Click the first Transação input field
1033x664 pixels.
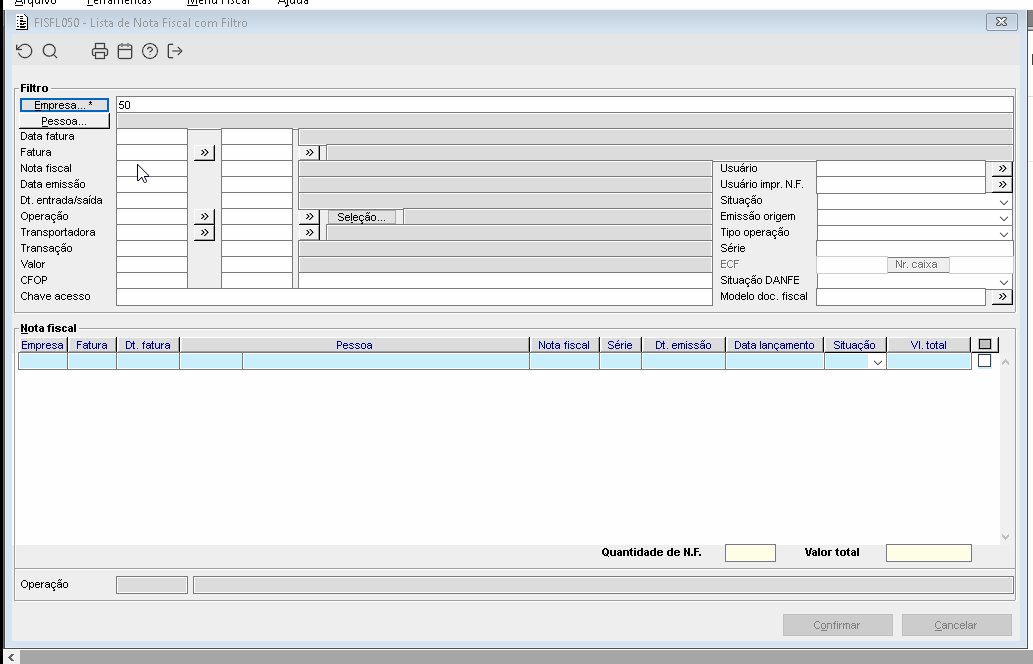coord(152,248)
